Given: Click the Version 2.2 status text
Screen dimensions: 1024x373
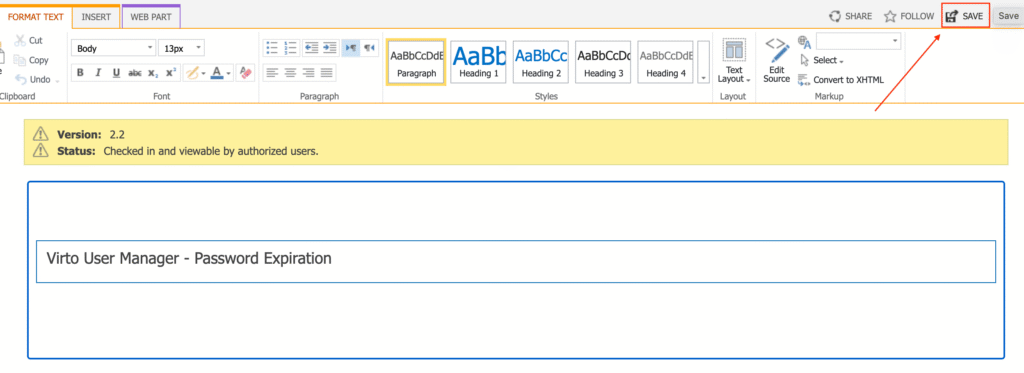Looking at the screenshot, I should [91, 135].
